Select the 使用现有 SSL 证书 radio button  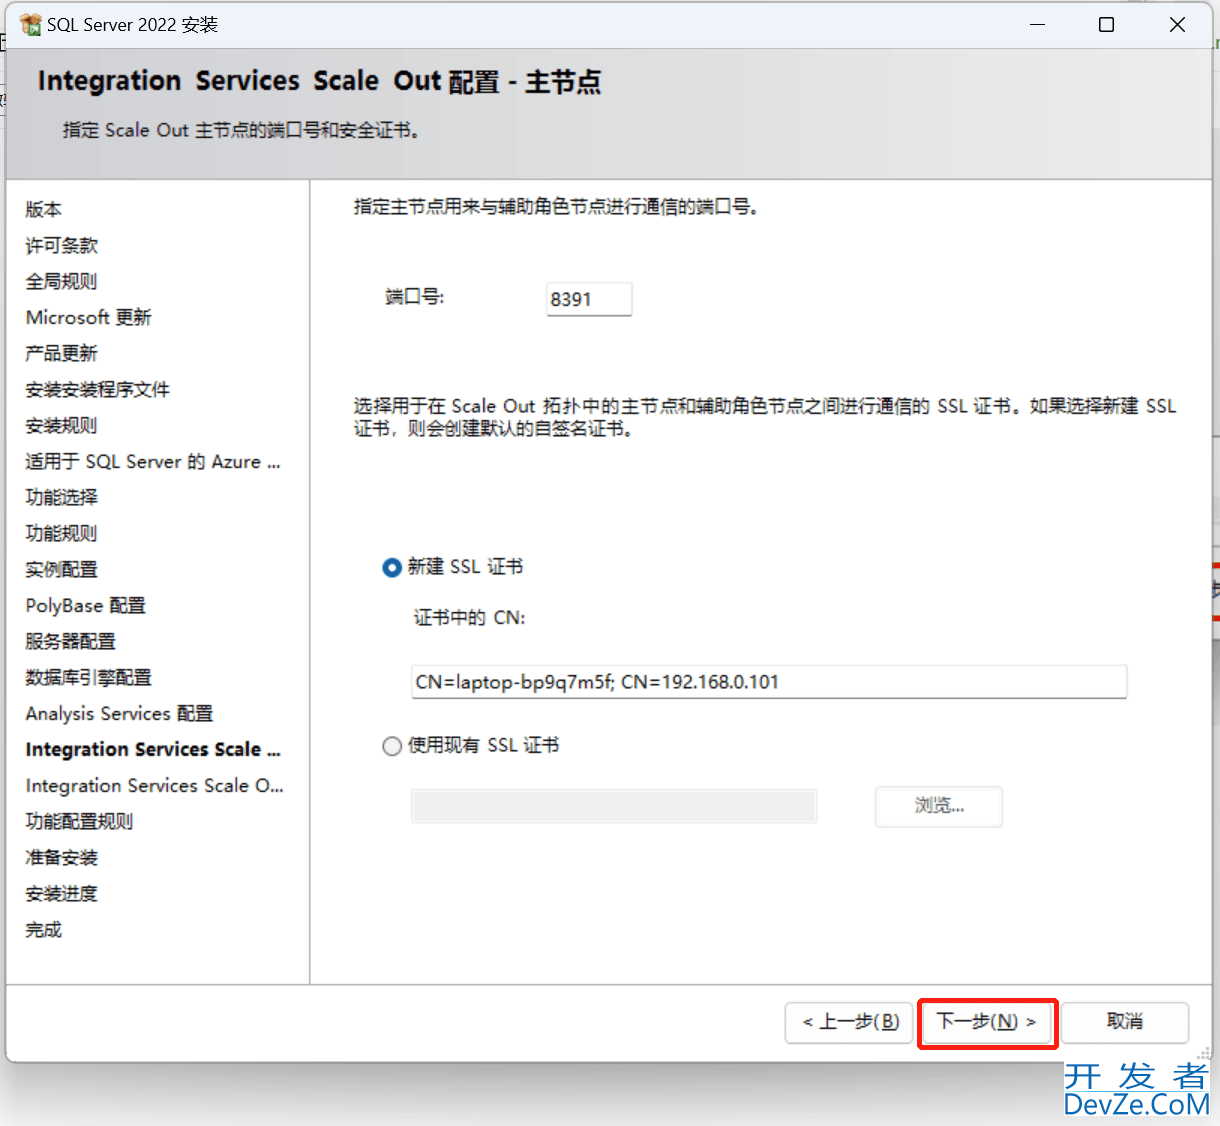pos(392,746)
